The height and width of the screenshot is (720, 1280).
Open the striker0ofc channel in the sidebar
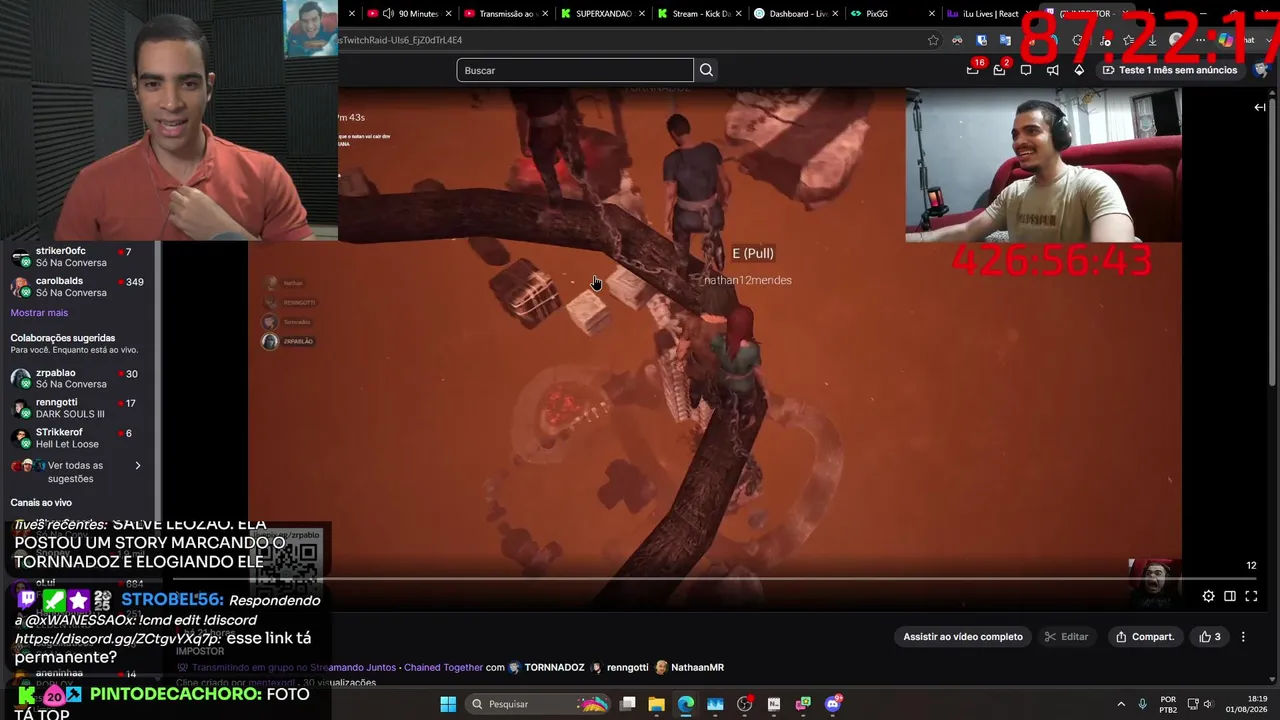coord(76,257)
